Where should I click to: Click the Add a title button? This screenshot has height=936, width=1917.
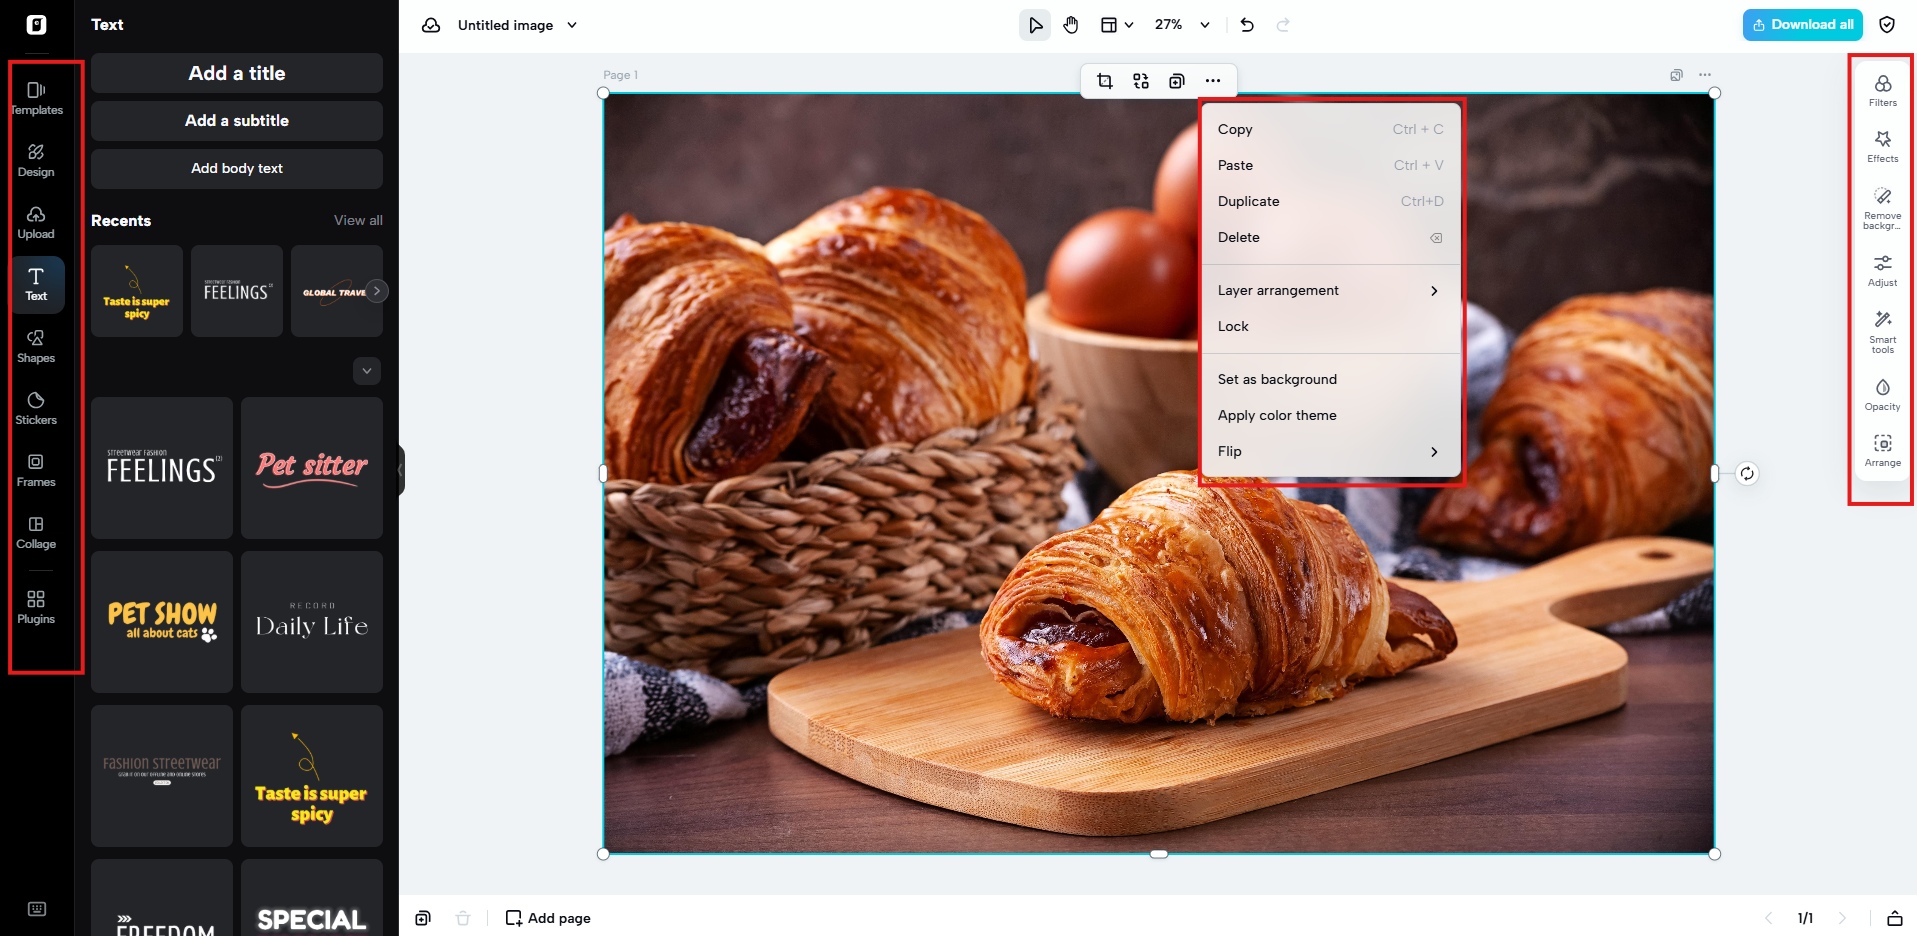[236, 72]
